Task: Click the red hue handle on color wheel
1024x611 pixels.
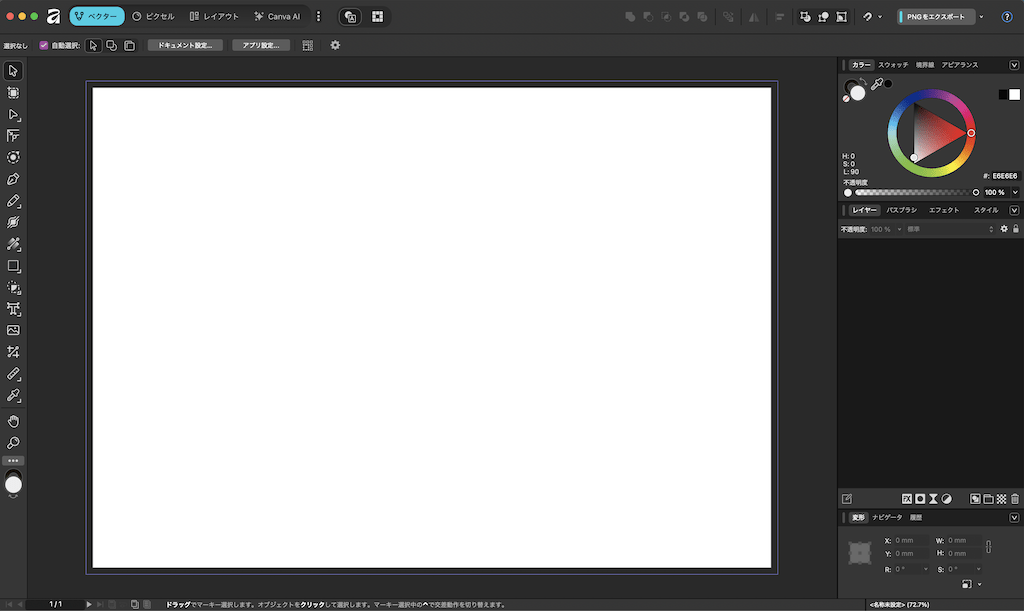Action: (971, 133)
